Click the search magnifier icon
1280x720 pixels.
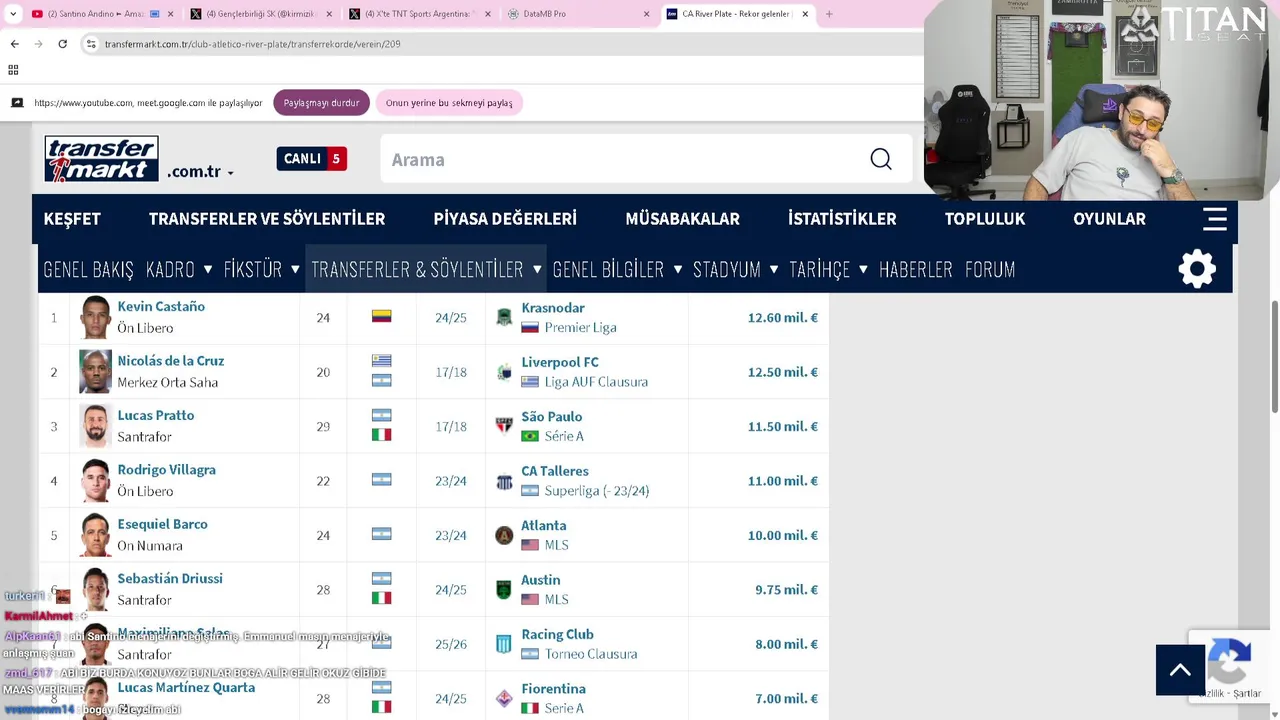(x=880, y=159)
